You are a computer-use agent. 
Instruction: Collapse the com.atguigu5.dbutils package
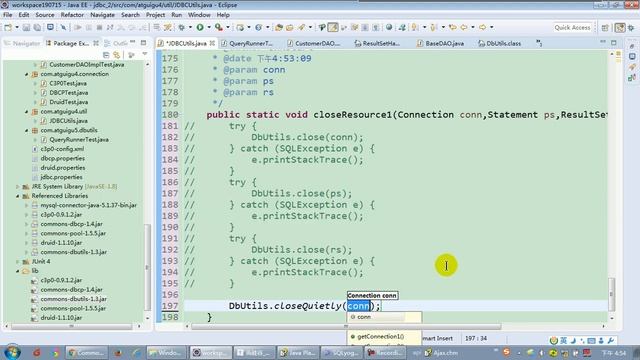pyautogui.click(x=27, y=131)
